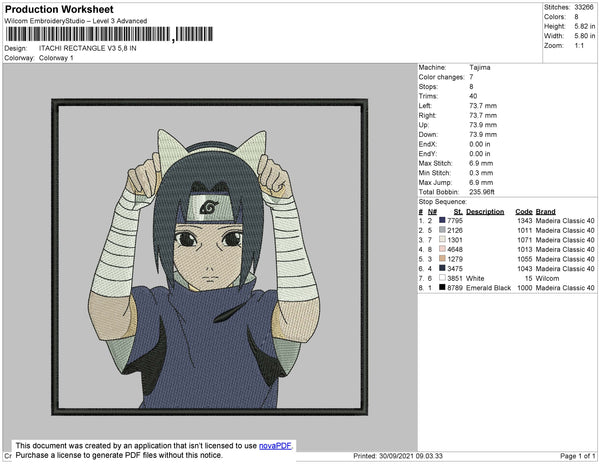Screen dimensions: 600x464
Task: Click the Height value '5.82 in'
Action: (x=585, y=26)
